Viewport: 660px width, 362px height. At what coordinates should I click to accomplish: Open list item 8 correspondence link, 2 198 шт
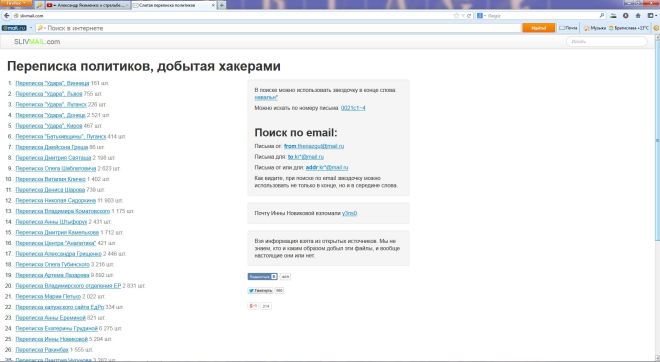point(53,158)
